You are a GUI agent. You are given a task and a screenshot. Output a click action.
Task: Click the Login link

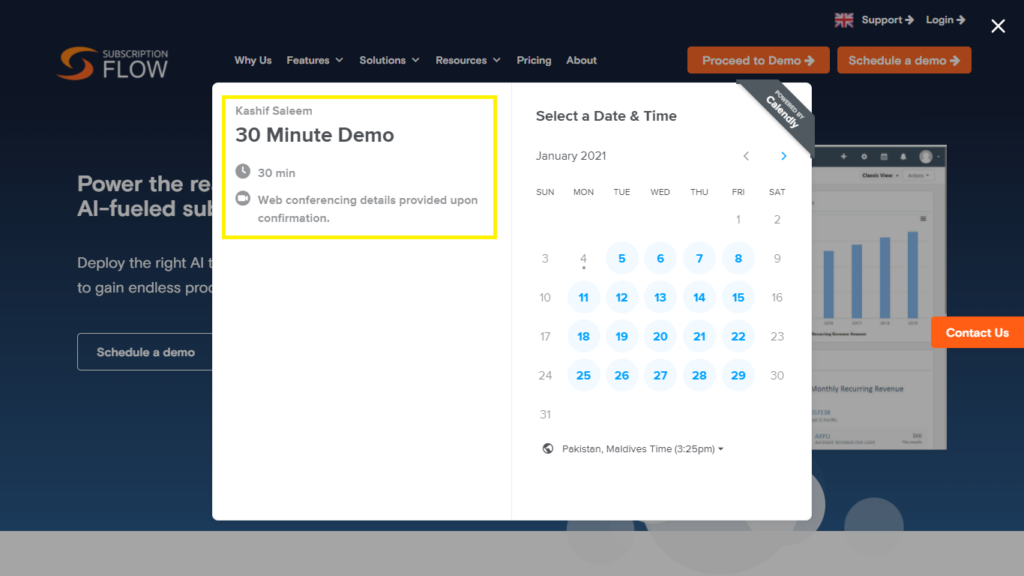pos(939,19)
